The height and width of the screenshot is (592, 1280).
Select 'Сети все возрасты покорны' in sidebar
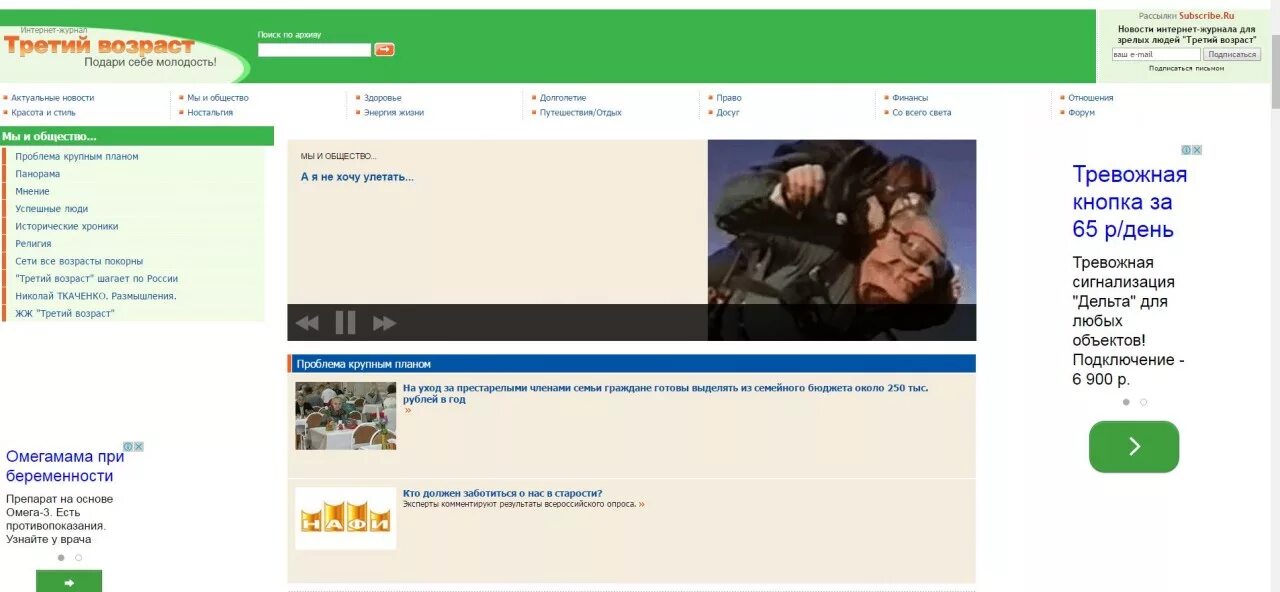click(79, 261)
